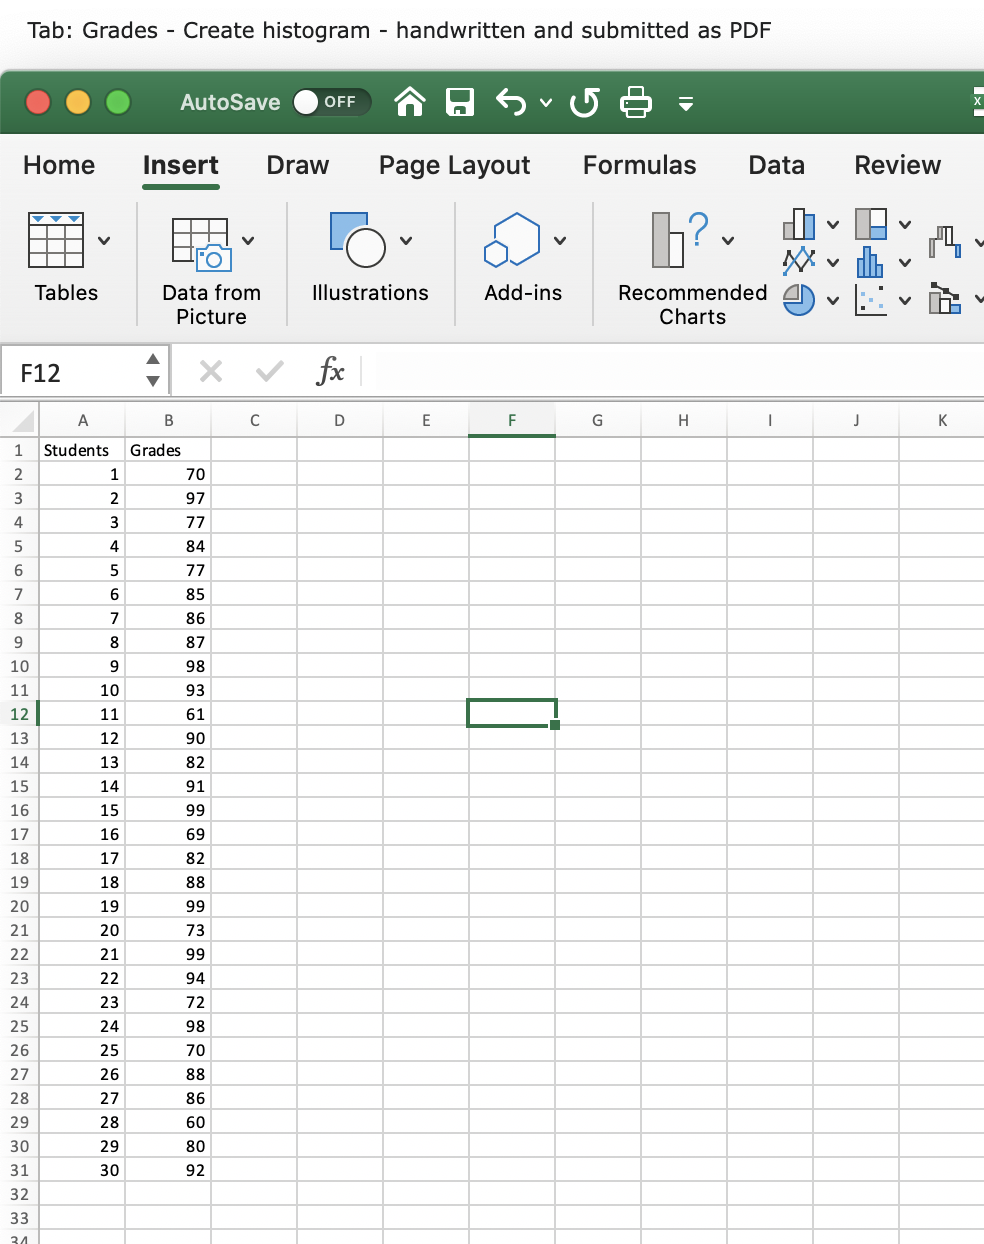Click the Save icon in title bar
This screenshot has width=984, height=1244.
click(460, 102)
